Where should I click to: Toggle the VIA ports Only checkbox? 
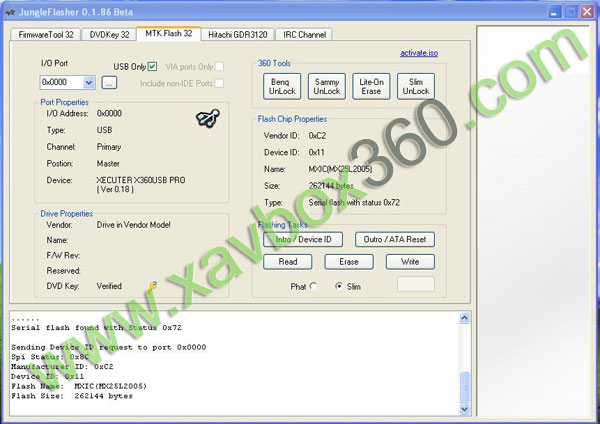[x=219, y=67]
